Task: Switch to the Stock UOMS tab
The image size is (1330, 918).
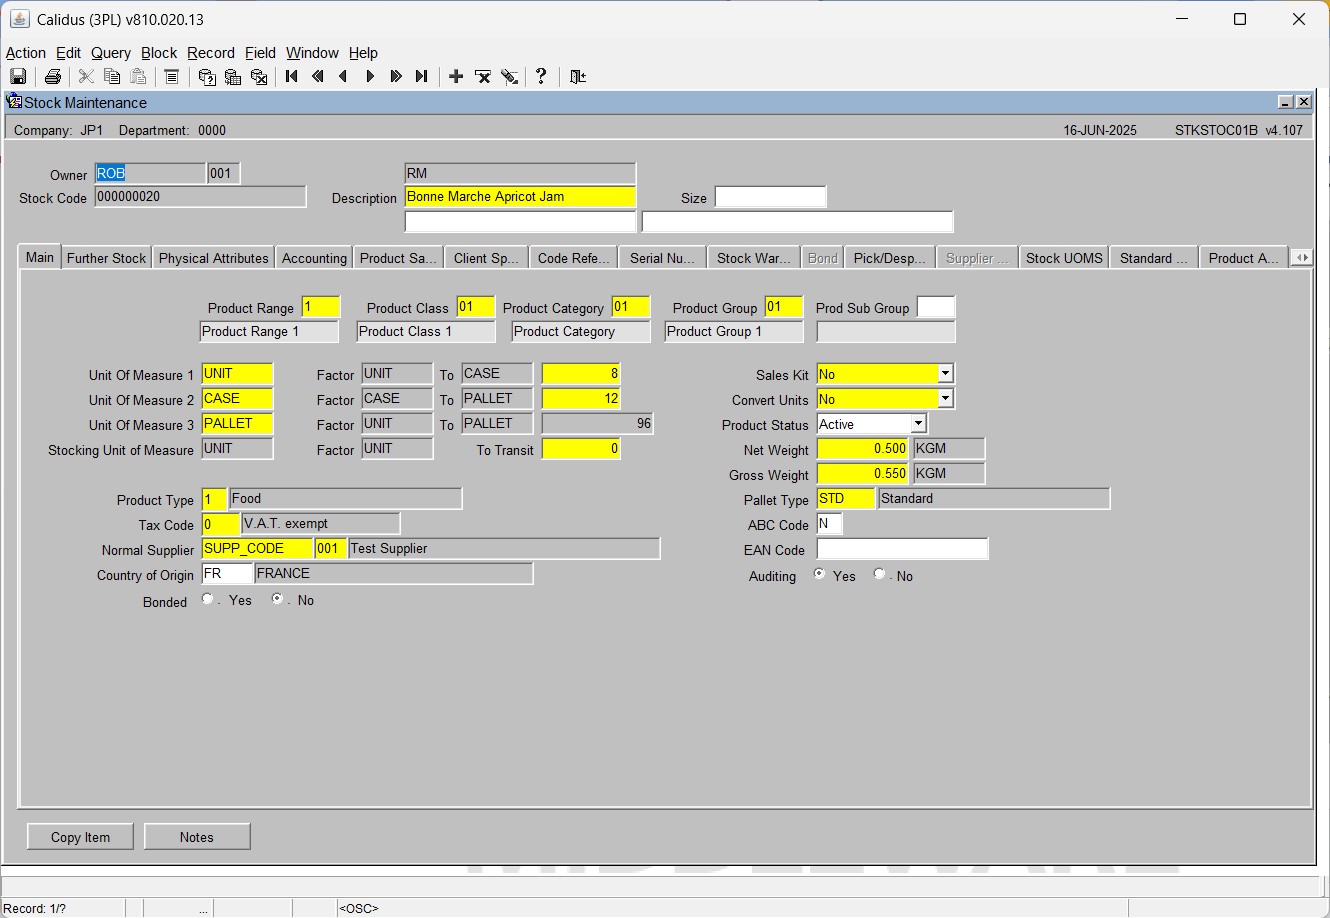Action: click(x=1064, y=258)
